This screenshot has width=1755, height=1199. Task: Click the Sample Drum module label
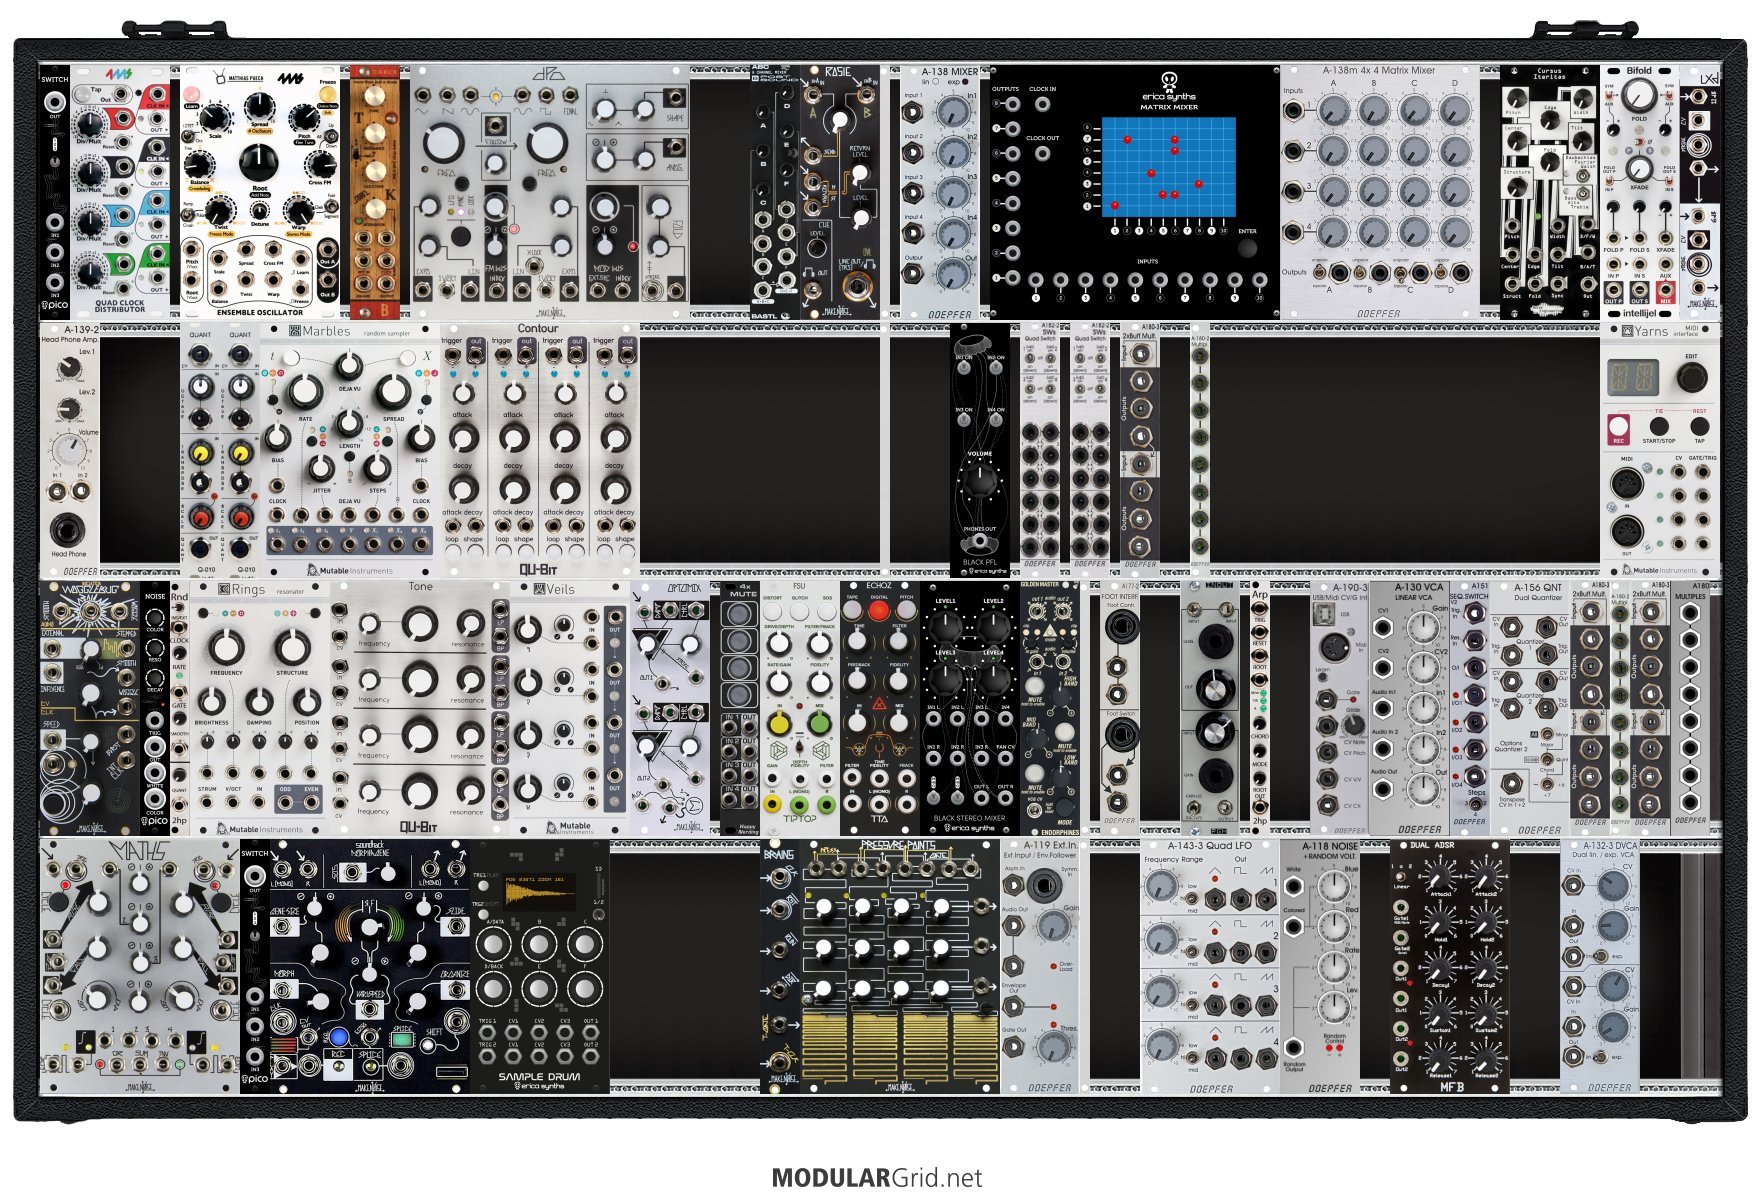pos(538,1076)
